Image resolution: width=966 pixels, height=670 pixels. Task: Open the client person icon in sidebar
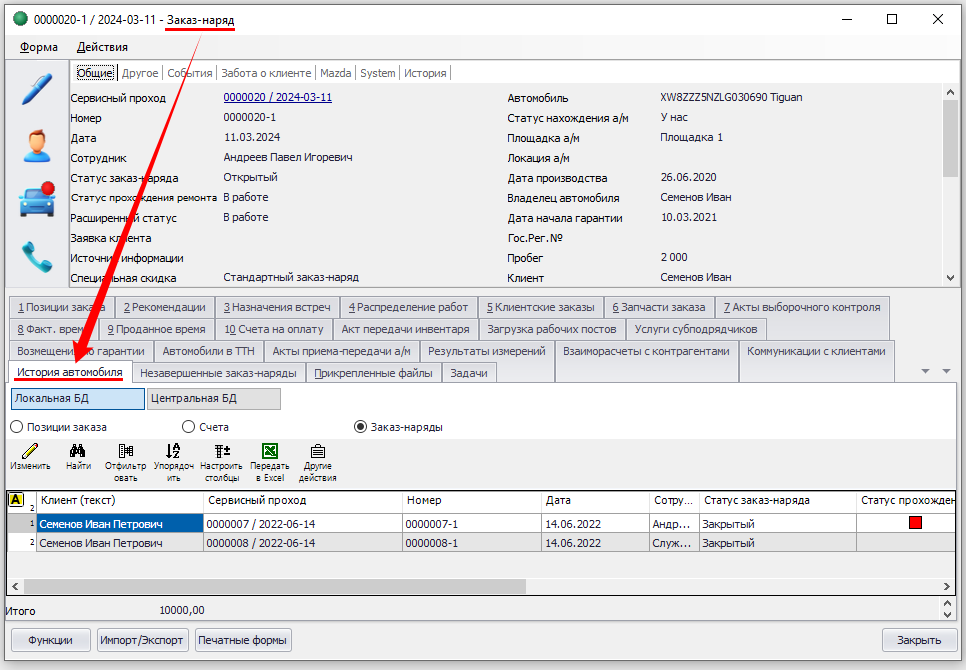[x=37, y=145]
